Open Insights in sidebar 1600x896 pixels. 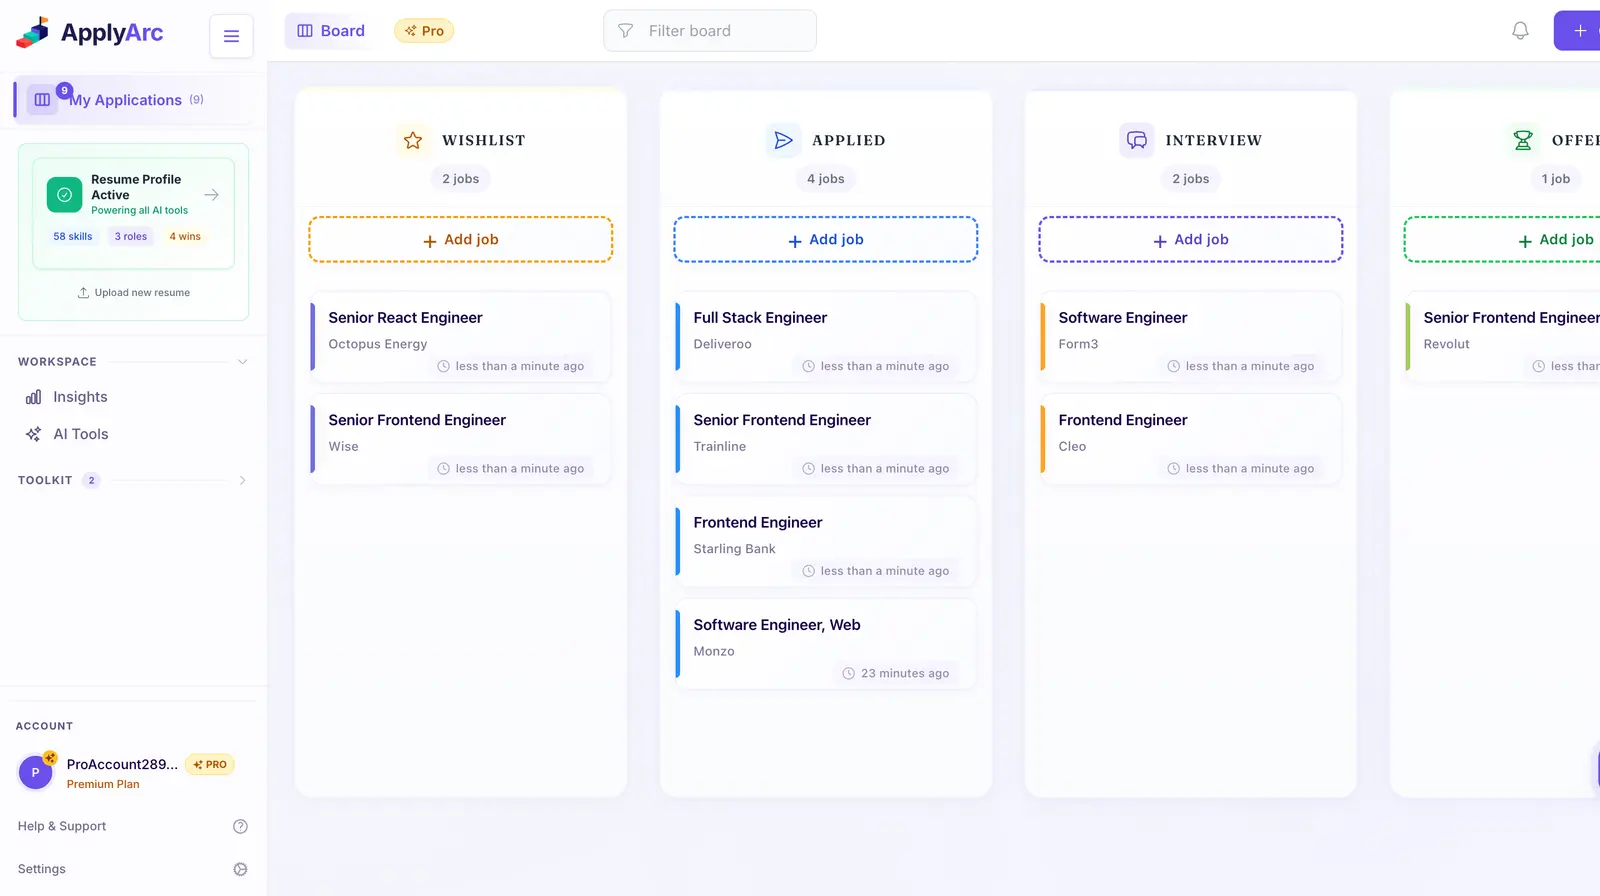coord(80,397)
